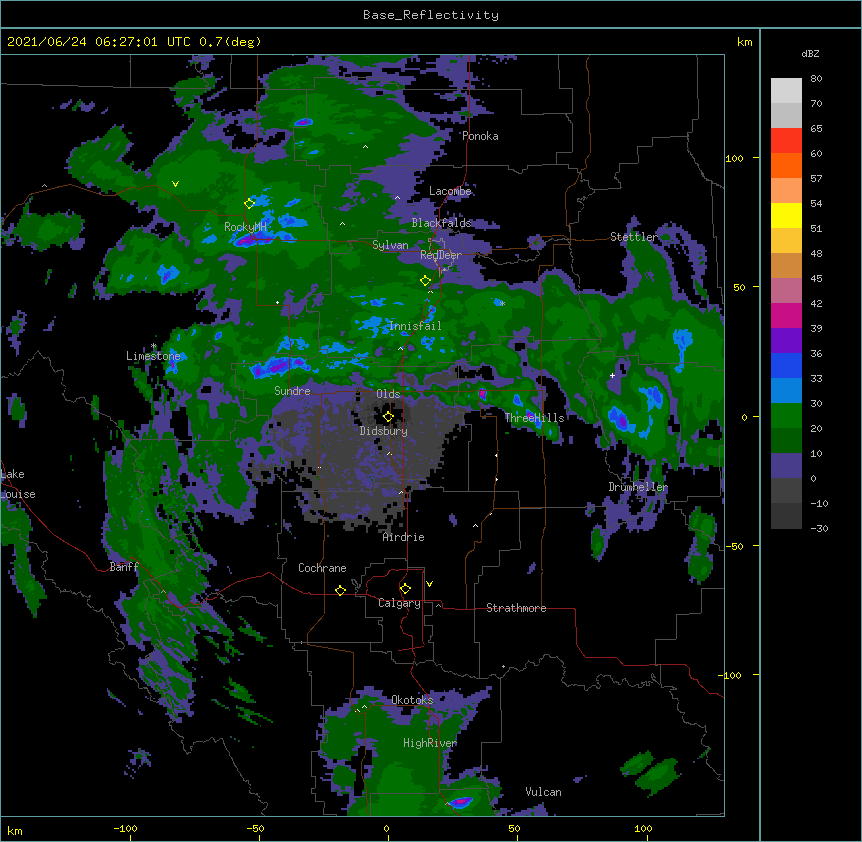This screenshot has width=862, height=842.
Task: Click the yellow diamond marker above Calgary label
Action: click(x=405, y=589)
